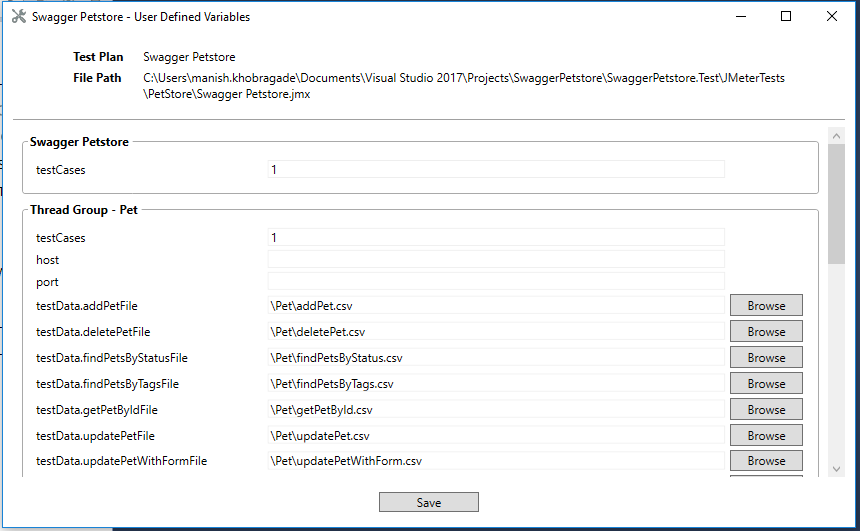Maximize the User Defined Variables window

[786, 16]
